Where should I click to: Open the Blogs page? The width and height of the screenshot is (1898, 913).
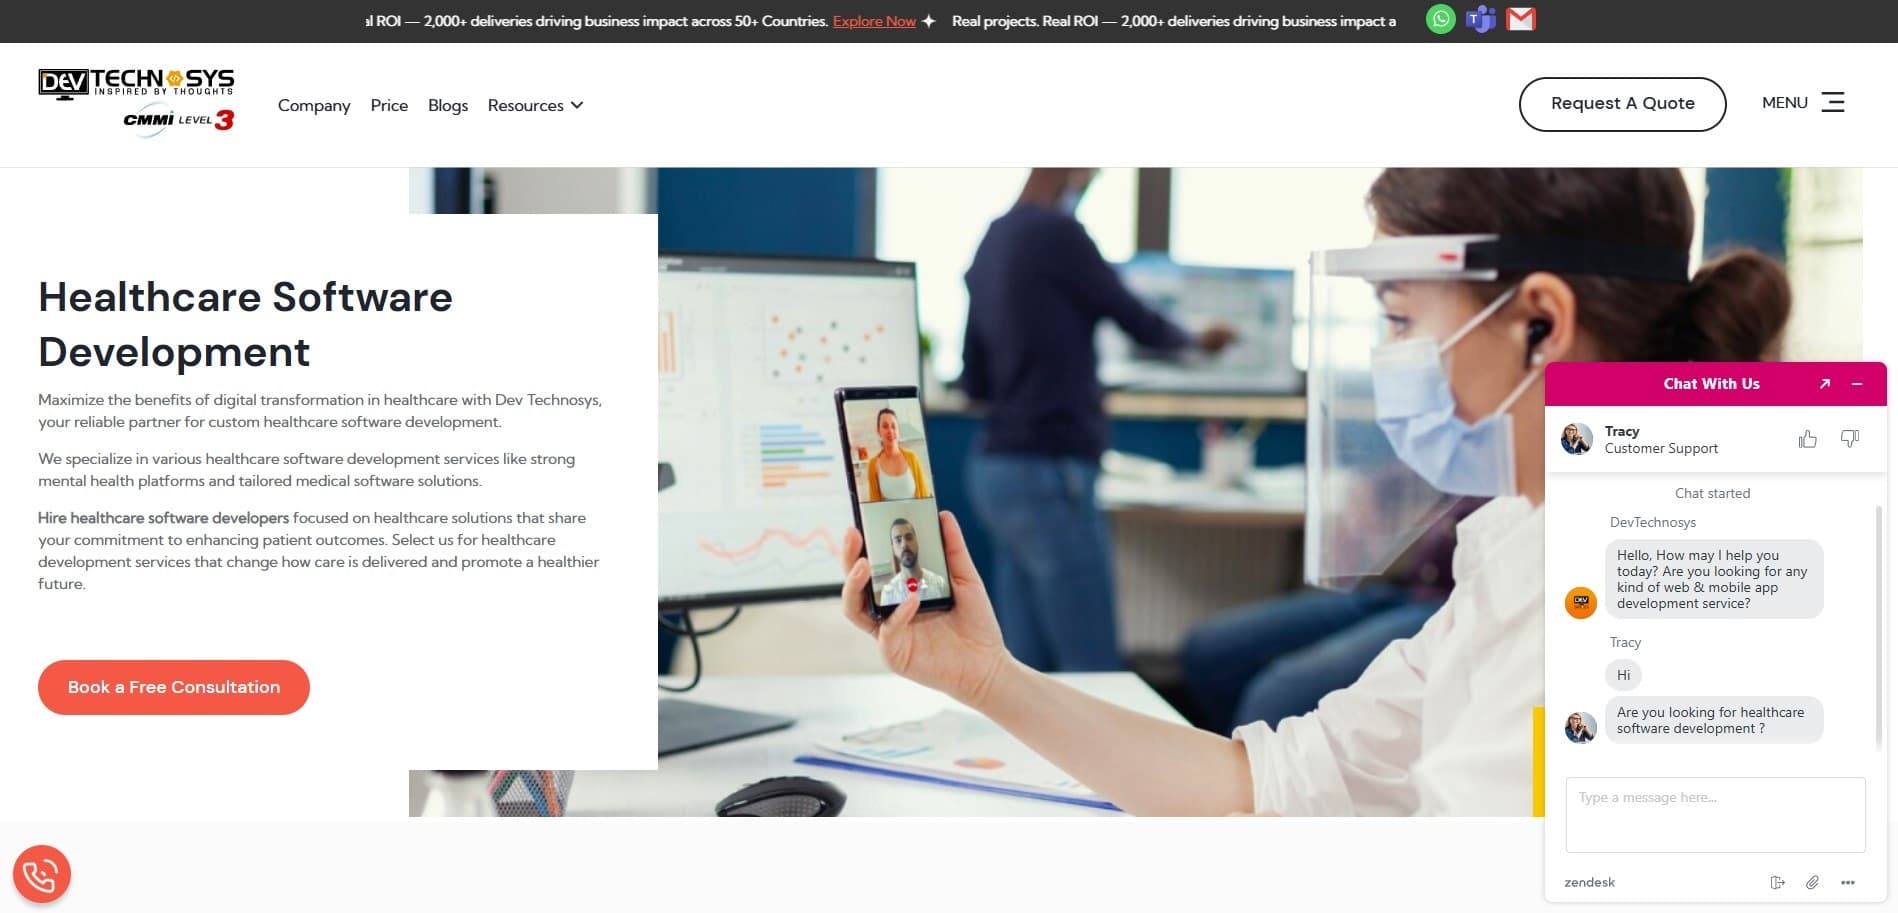pyautogui.click(x=448, y=105)
